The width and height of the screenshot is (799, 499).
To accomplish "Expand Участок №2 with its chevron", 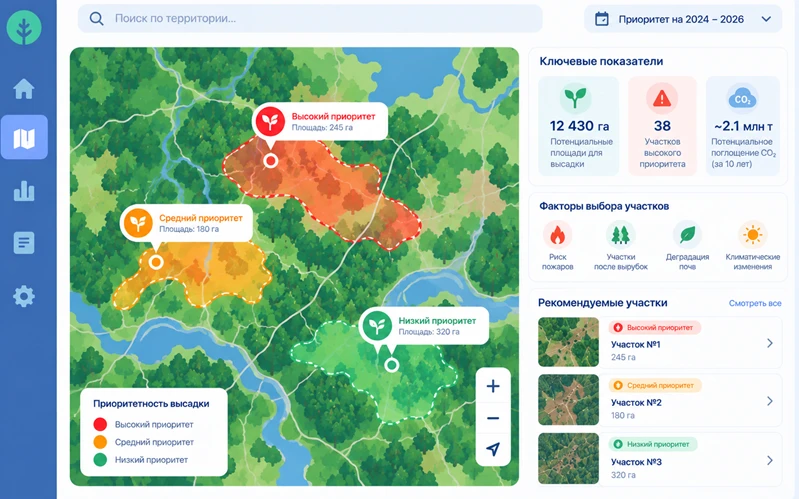I will [x=769, y=401].
